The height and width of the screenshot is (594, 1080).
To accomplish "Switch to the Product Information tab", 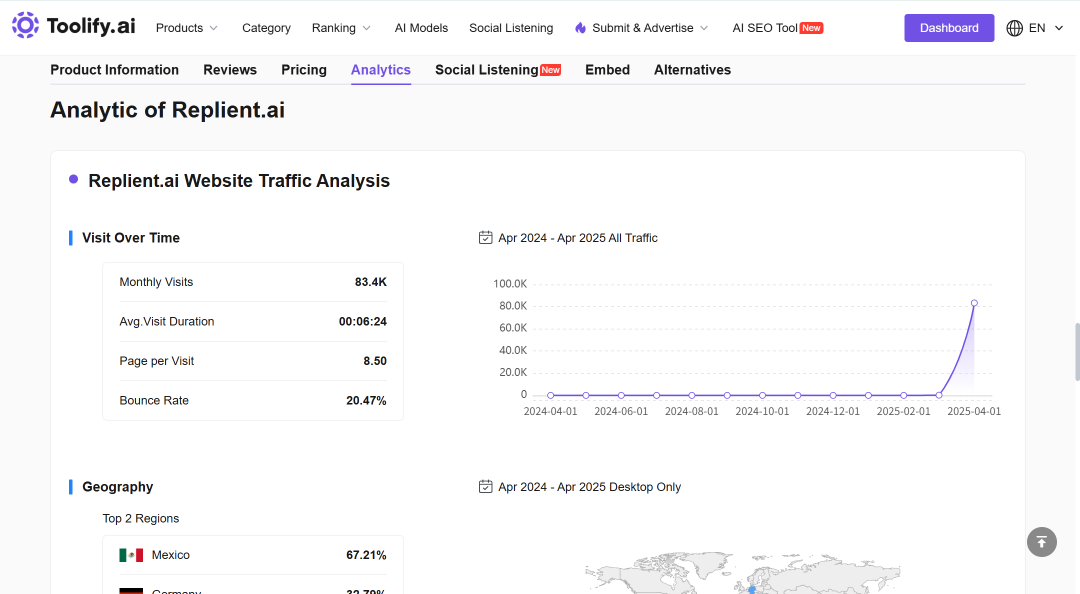I will [x=114, y=70].
